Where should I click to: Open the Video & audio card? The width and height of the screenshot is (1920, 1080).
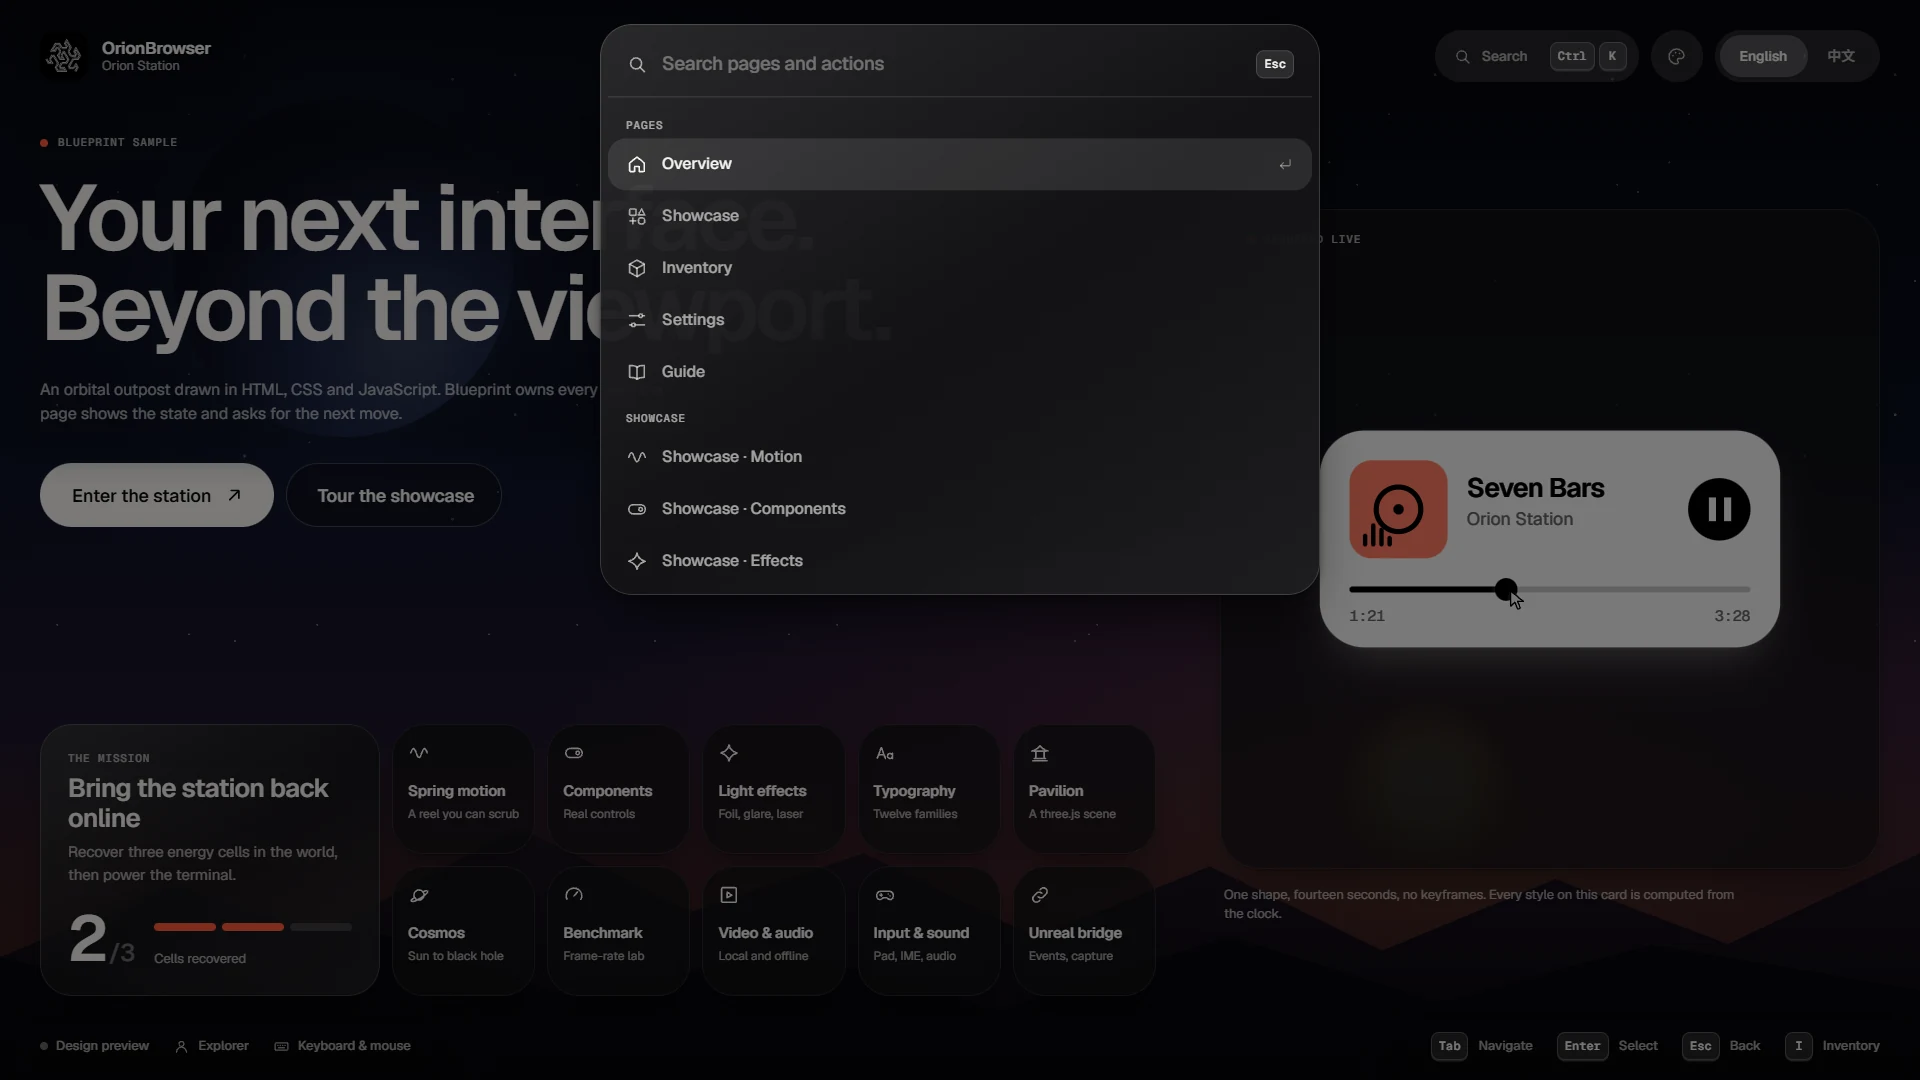[773, 931]
